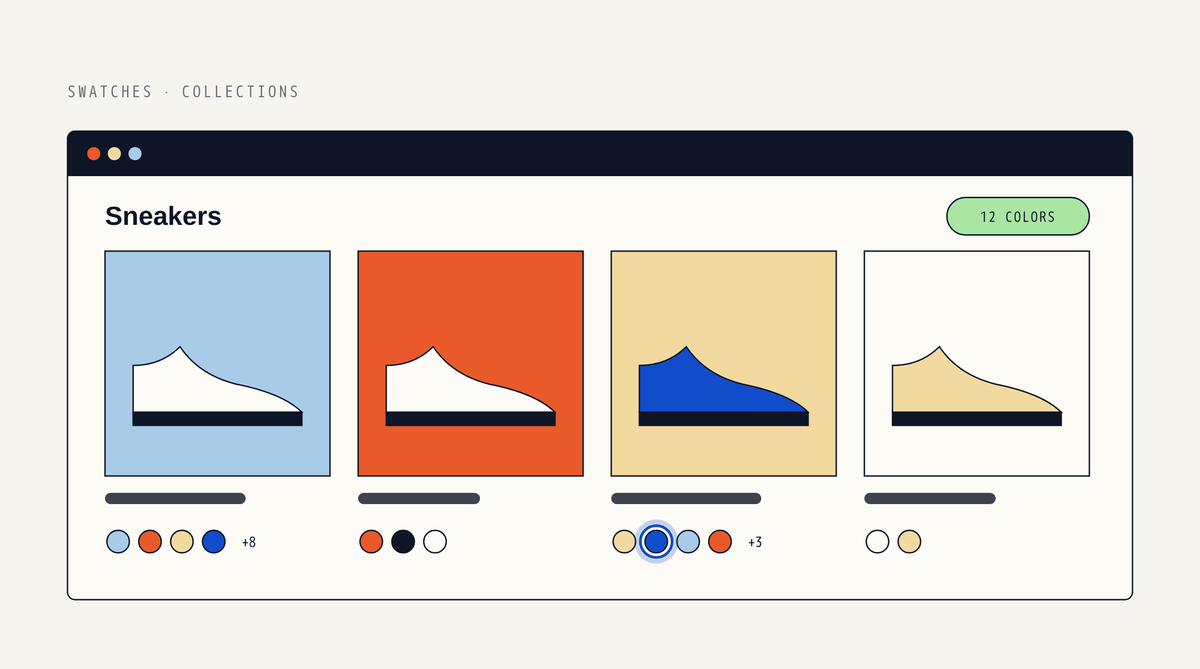This screenshot has height=669, width=1200.
Task: Open the tan sneaker on white thumbnail
Action: 977,364
